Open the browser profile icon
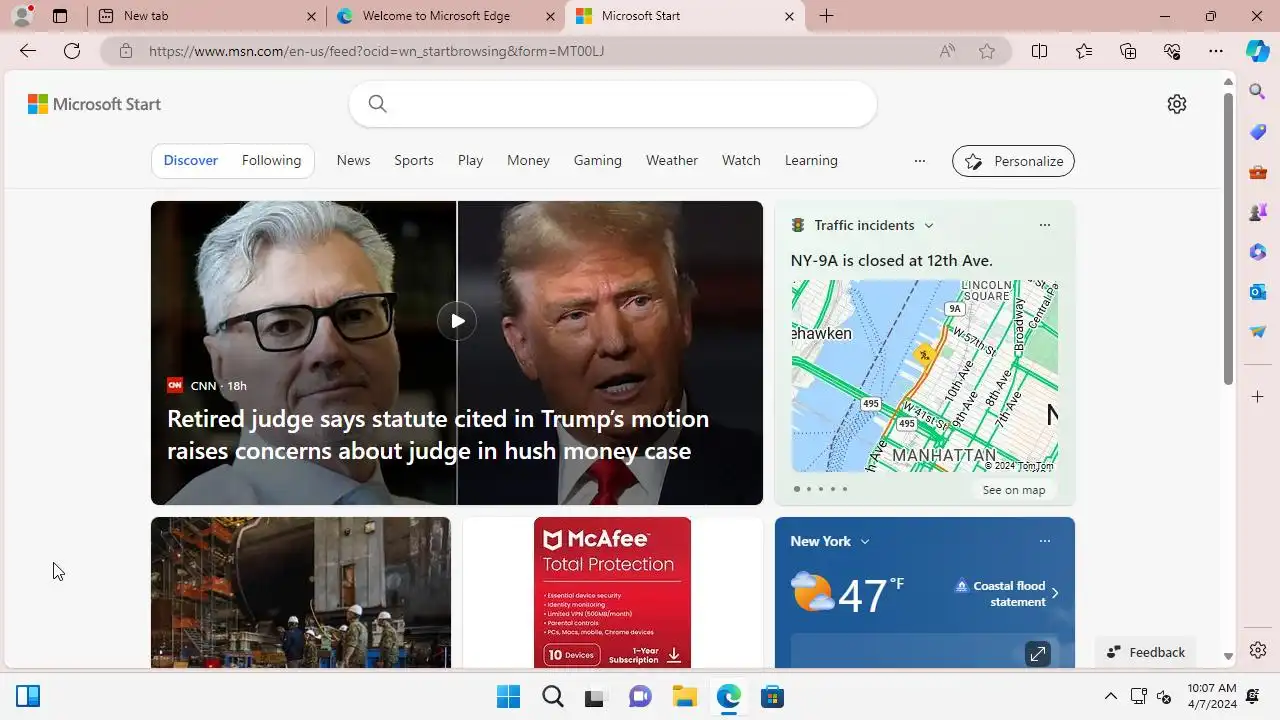This screenshot has width=1280, height=720. 22,16
